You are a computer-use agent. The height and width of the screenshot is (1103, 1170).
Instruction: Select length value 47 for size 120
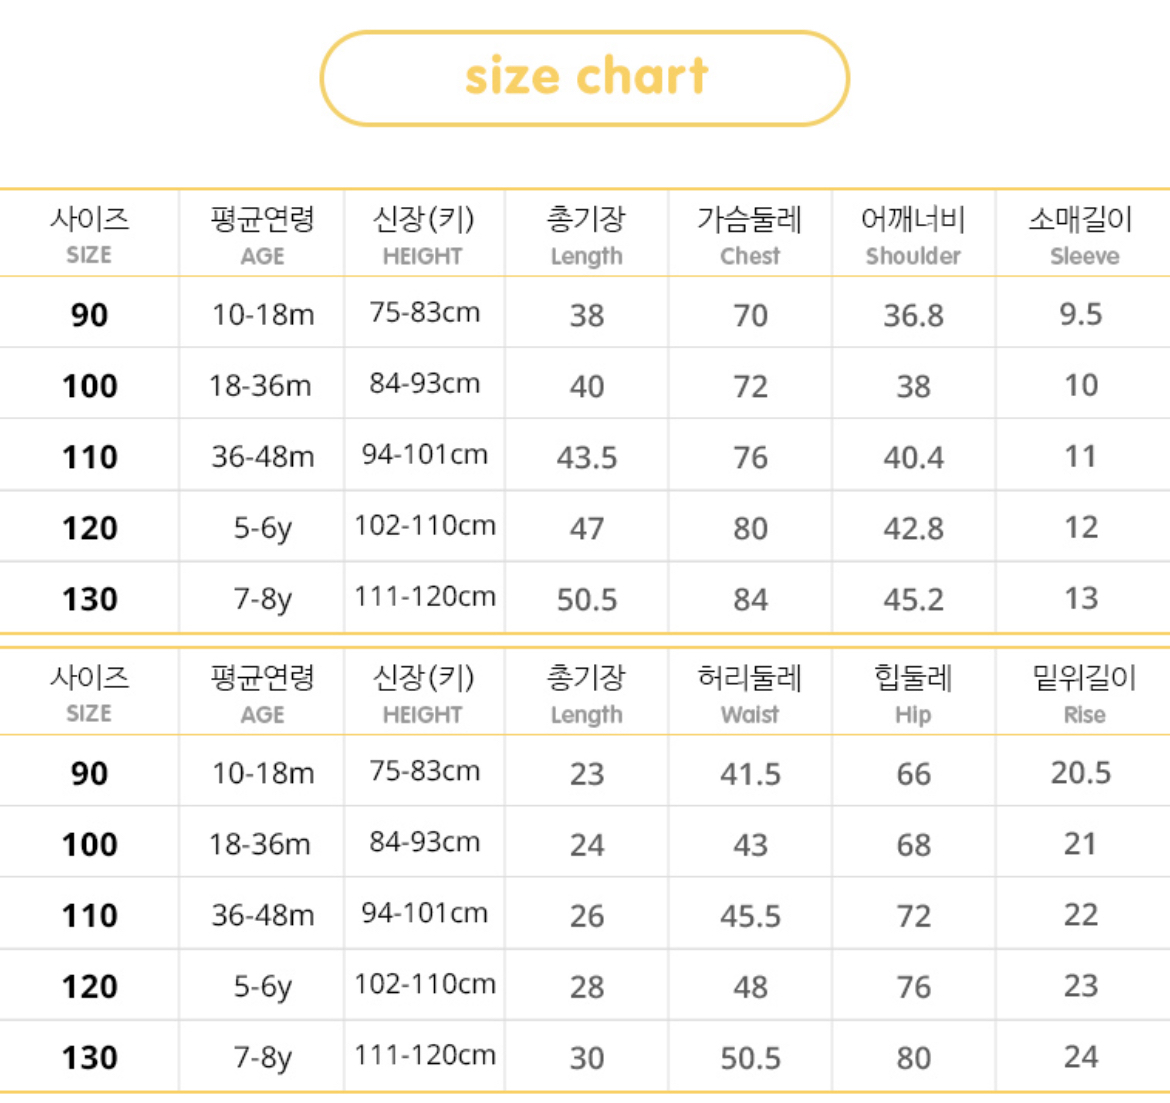pos(587,528)
